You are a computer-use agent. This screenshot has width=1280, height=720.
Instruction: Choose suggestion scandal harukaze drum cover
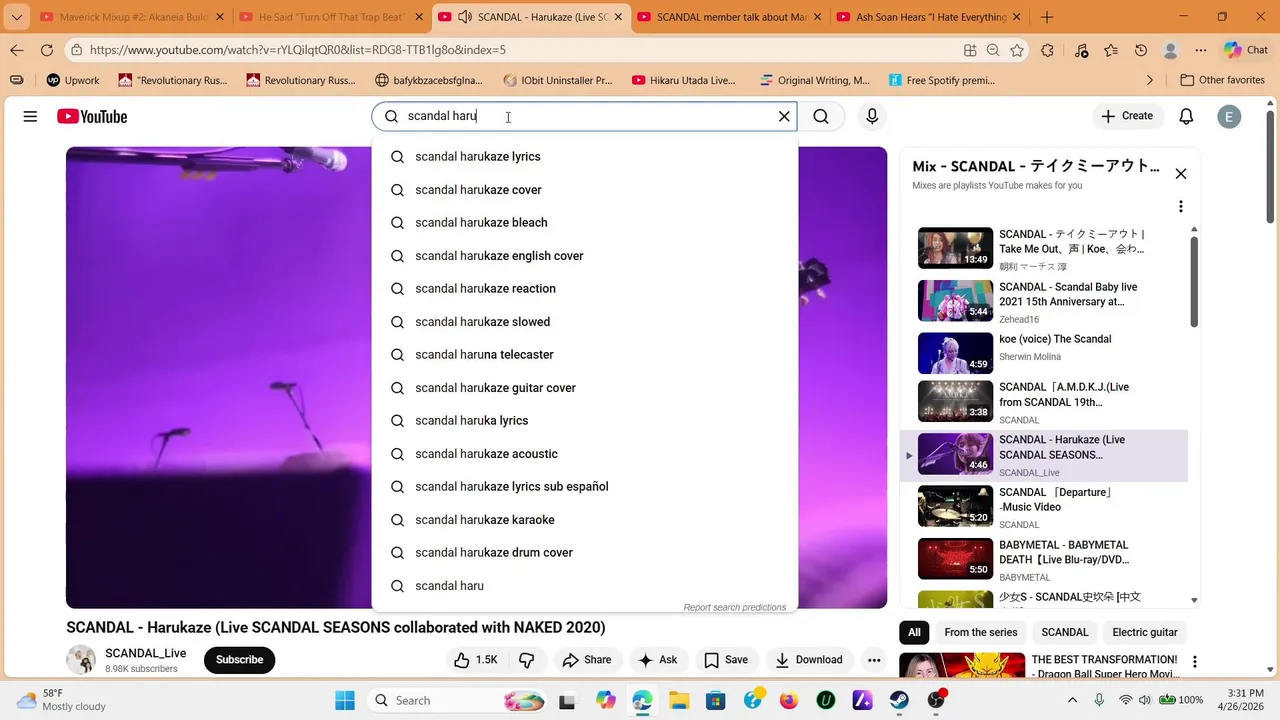click(x=585, y=553)
